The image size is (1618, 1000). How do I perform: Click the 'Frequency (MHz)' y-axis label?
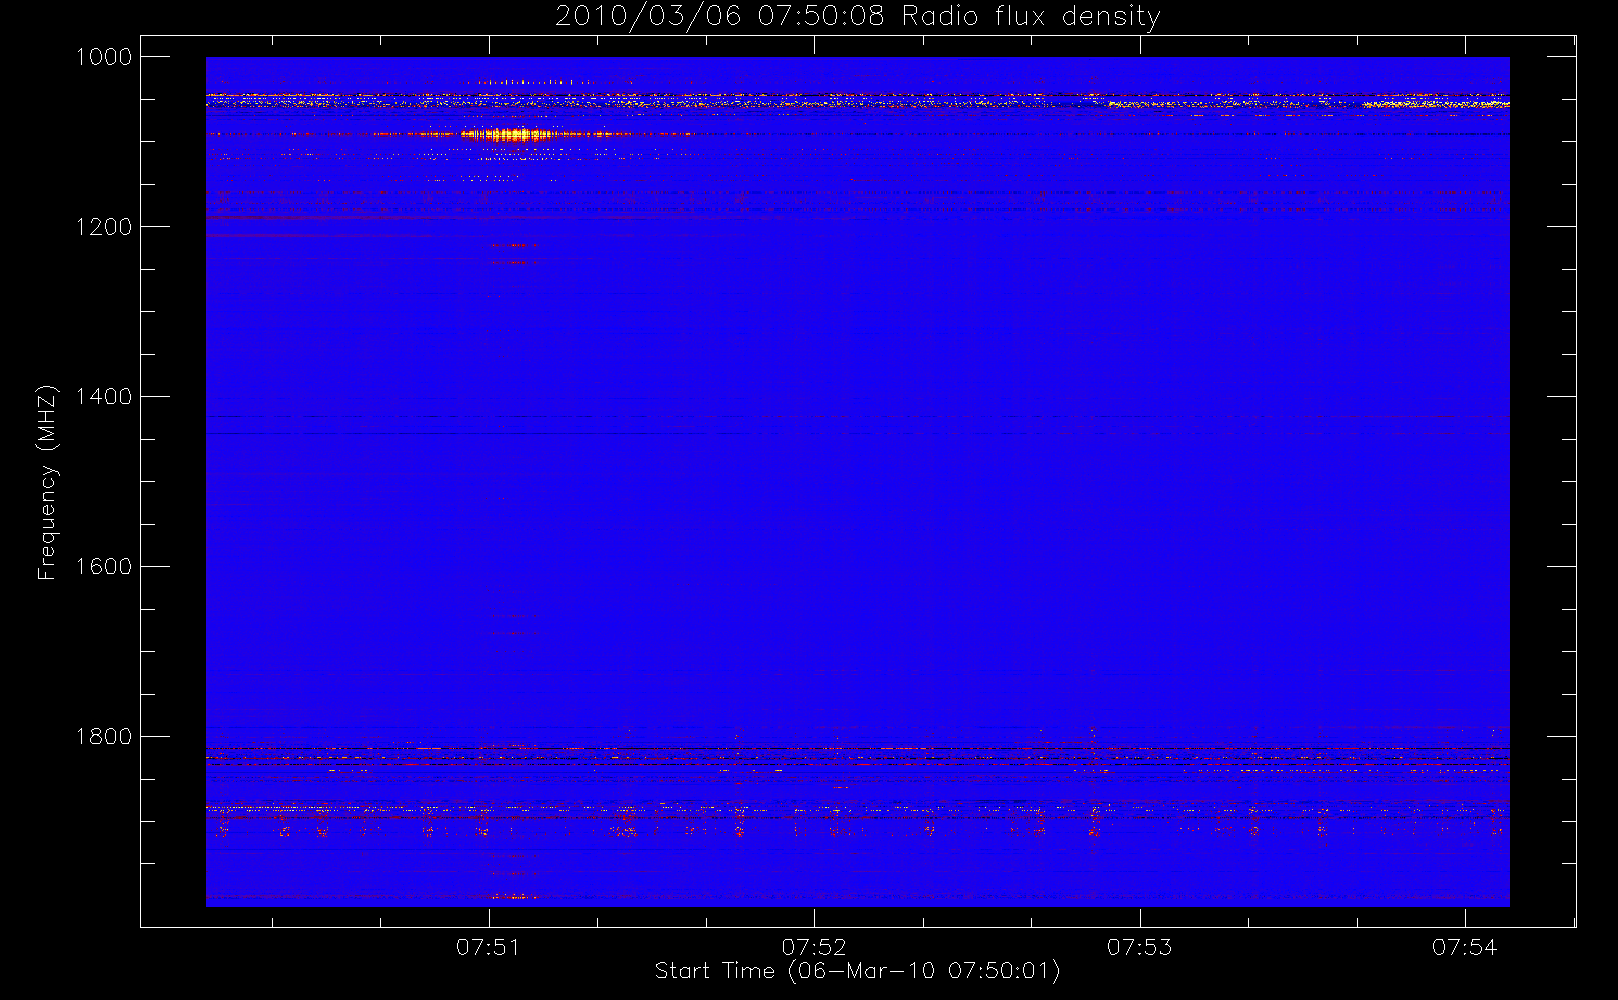(x=47, y=482)
